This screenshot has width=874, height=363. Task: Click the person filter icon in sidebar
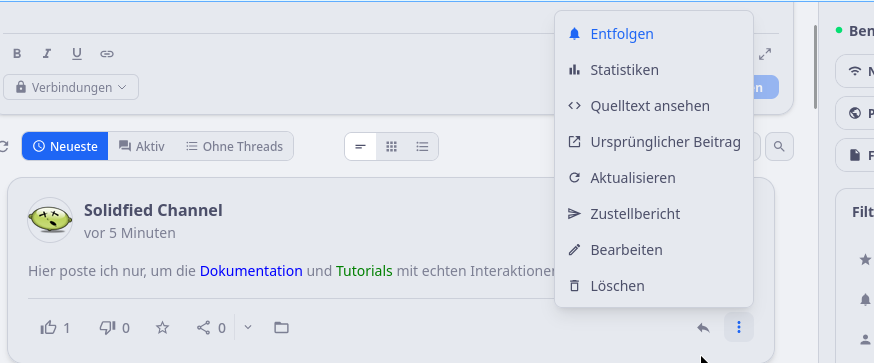click(x=865, y=339)
